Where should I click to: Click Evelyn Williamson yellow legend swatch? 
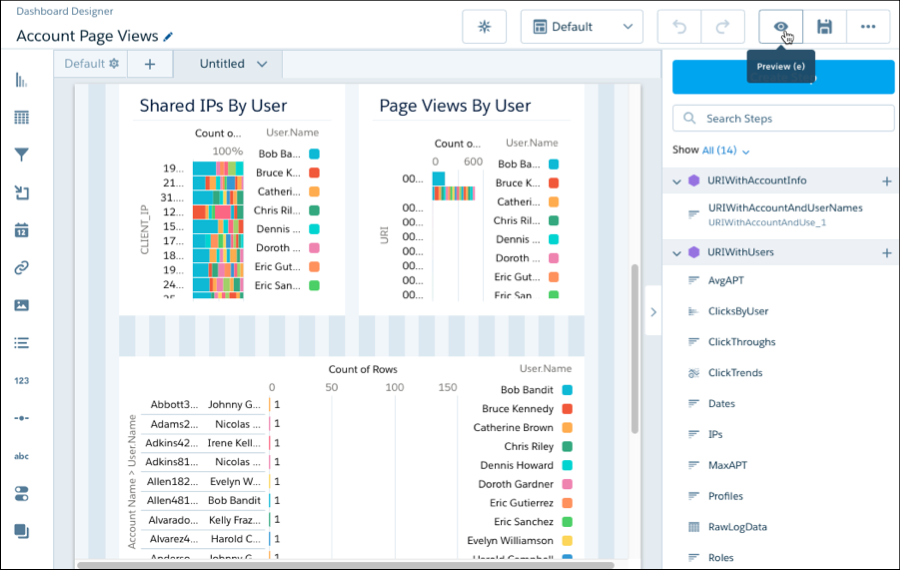coord(567,541)
